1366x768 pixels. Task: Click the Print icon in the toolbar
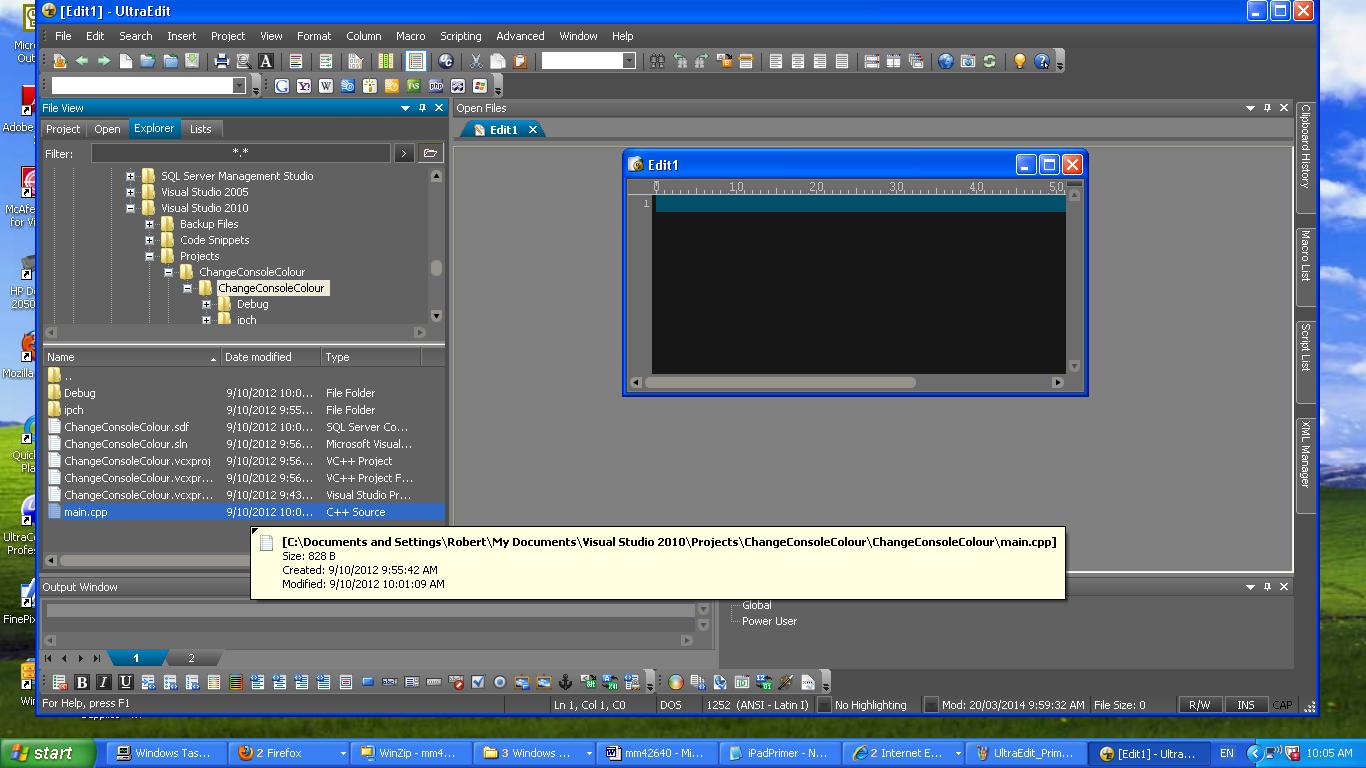(x=222, y=61)
